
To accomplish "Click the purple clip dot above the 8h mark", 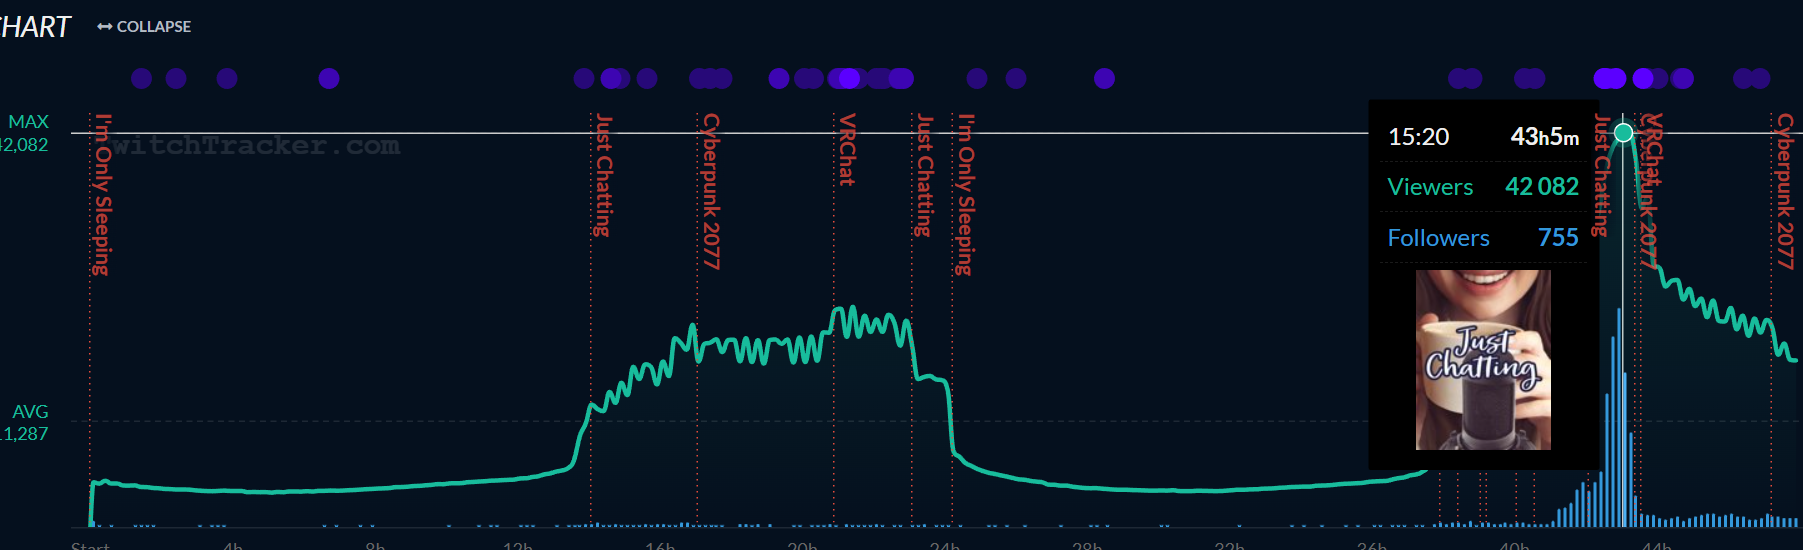I will click(x=329, y=78).
